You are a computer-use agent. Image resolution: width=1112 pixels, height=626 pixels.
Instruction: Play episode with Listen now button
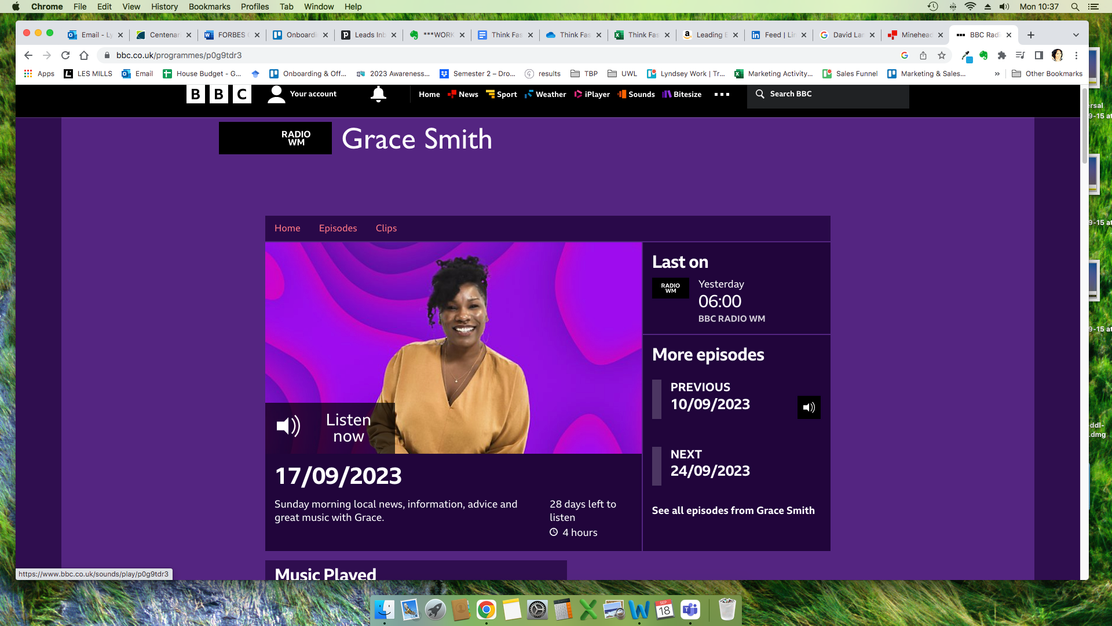330,428
